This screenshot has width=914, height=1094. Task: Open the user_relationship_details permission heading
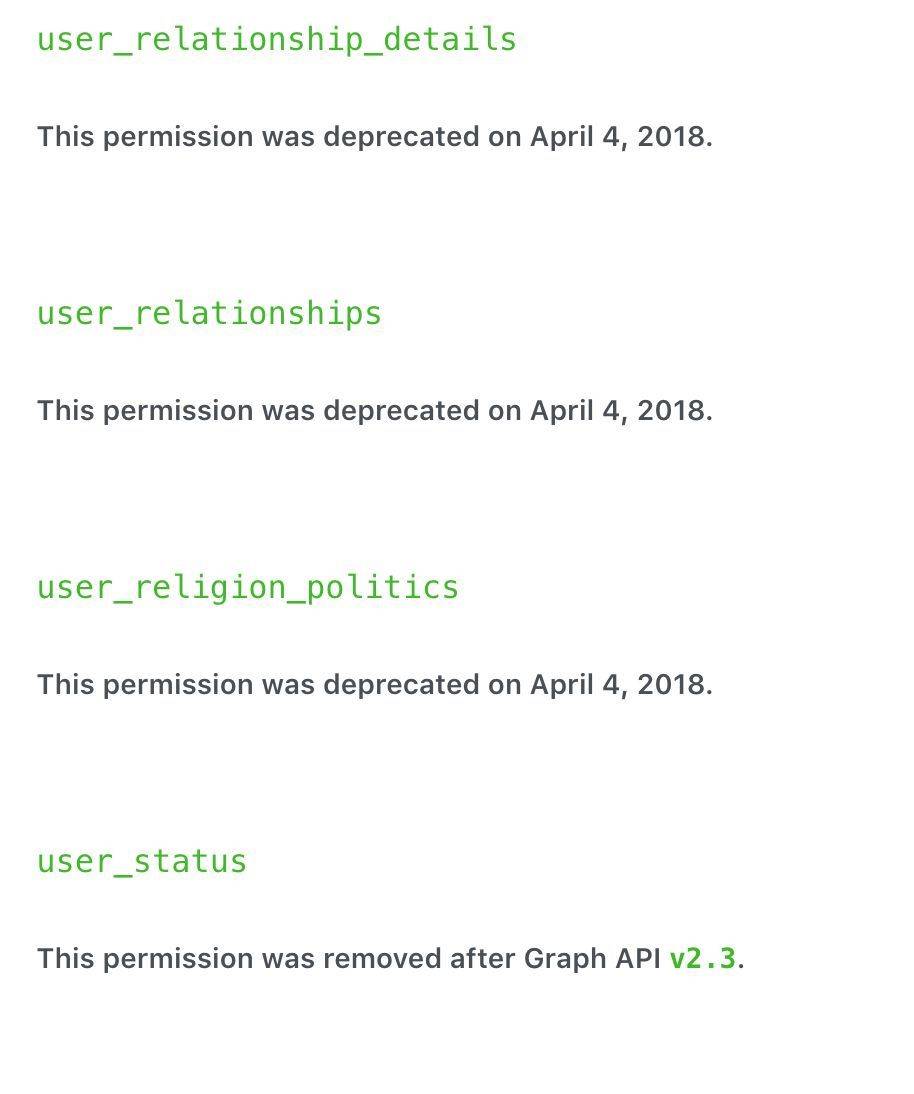point(277,39)
